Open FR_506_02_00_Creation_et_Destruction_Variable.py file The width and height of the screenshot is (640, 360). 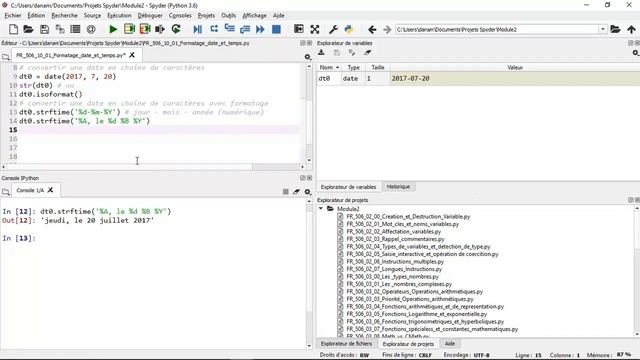pos(408,216)
